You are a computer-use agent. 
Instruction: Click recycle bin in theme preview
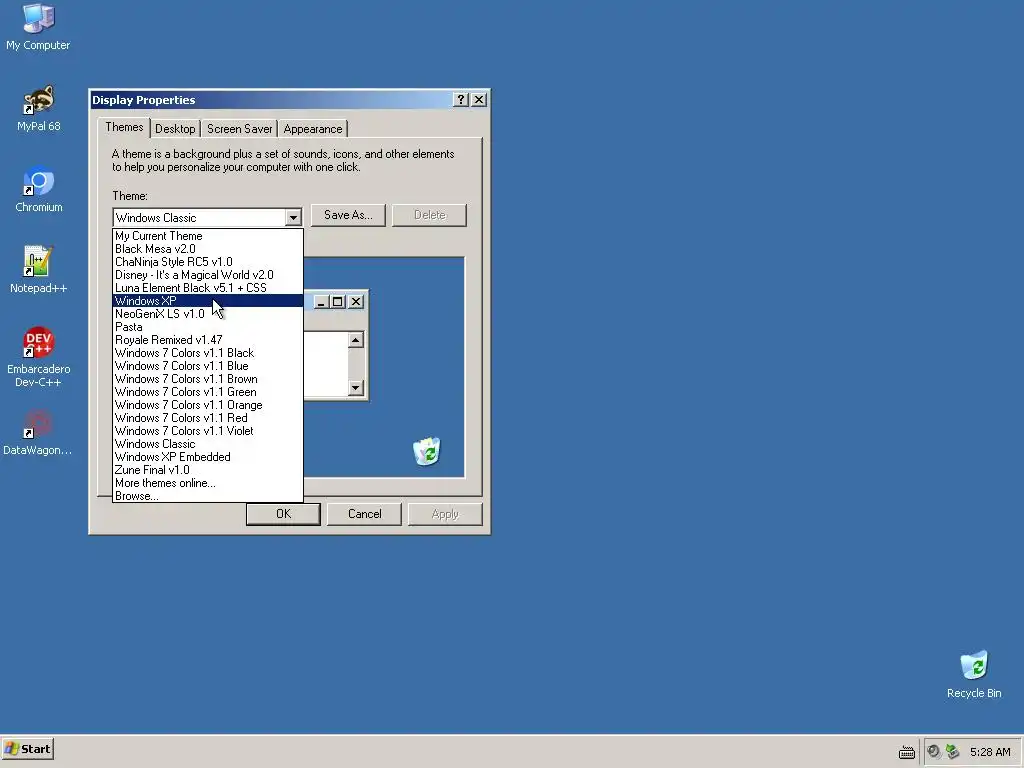click(x=427, y=451)
